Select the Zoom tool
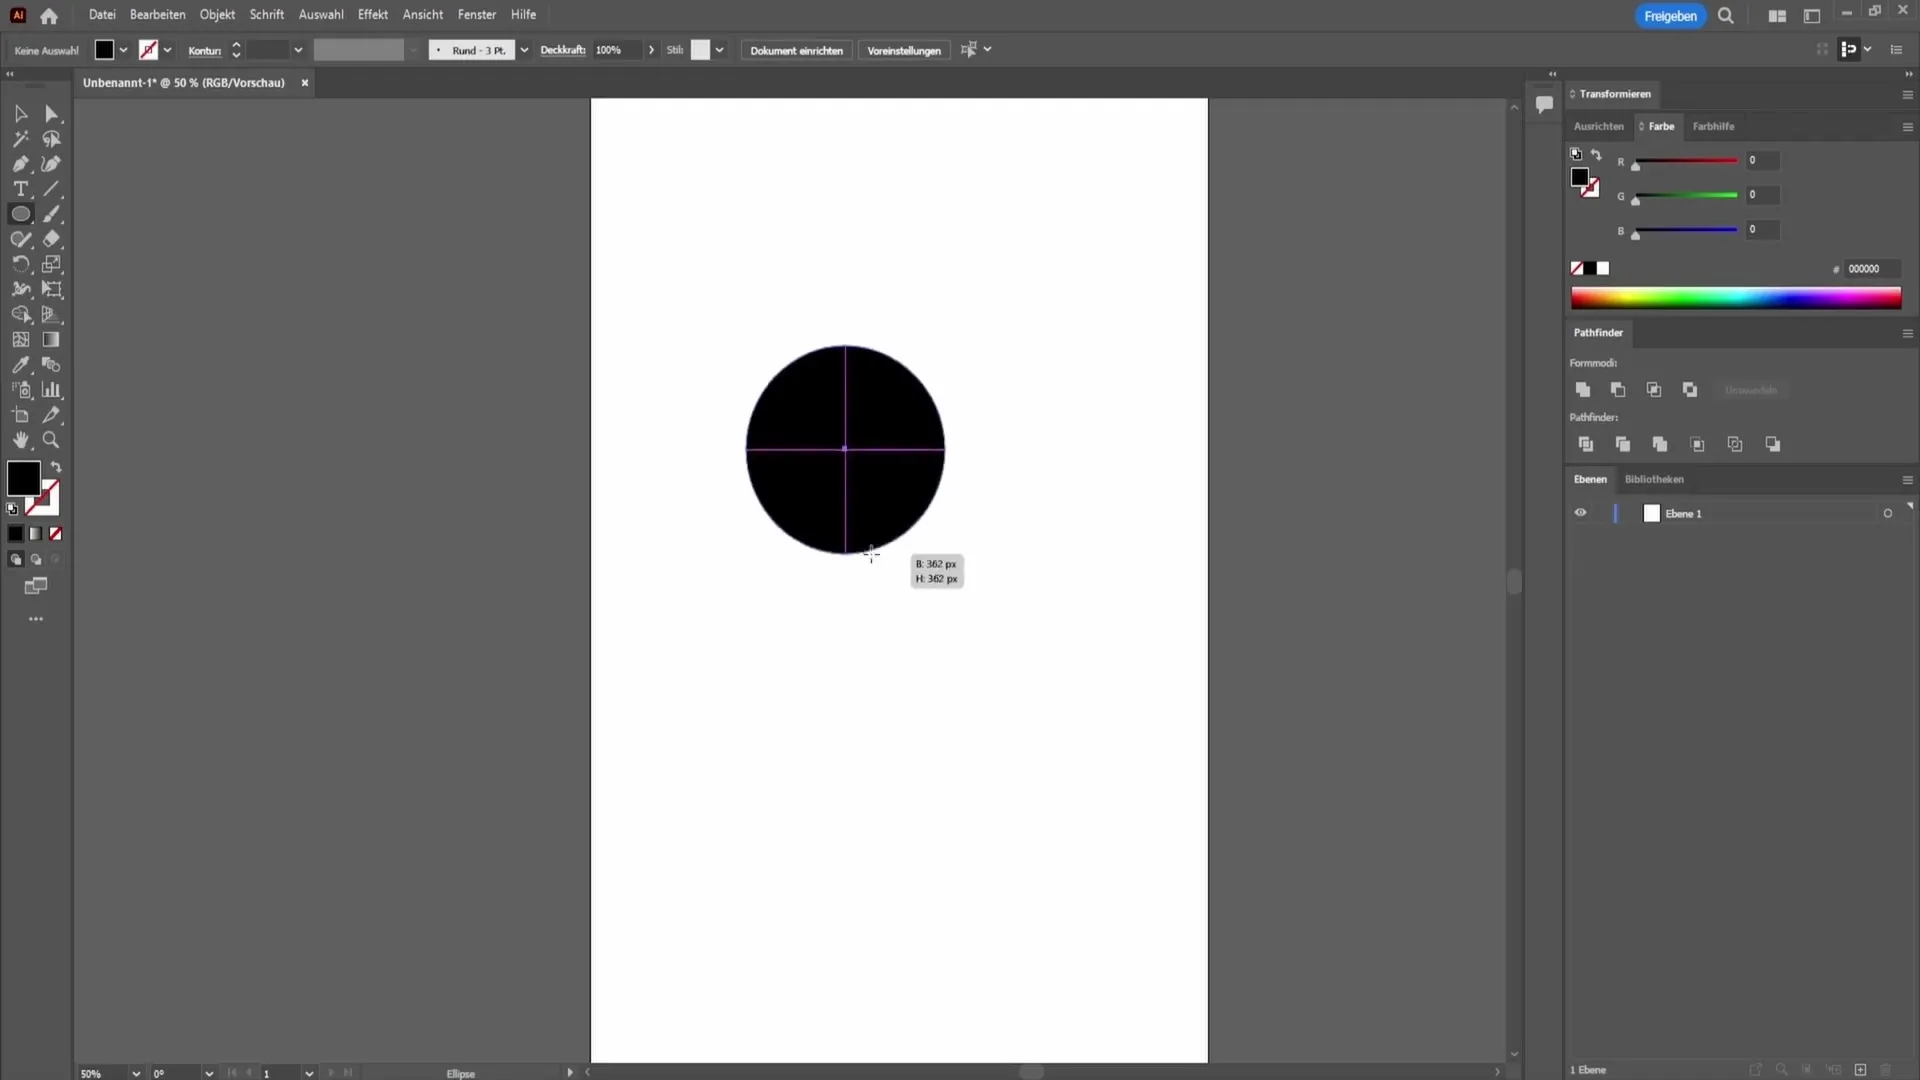The image size is (1920, 1080). (51, 440)
